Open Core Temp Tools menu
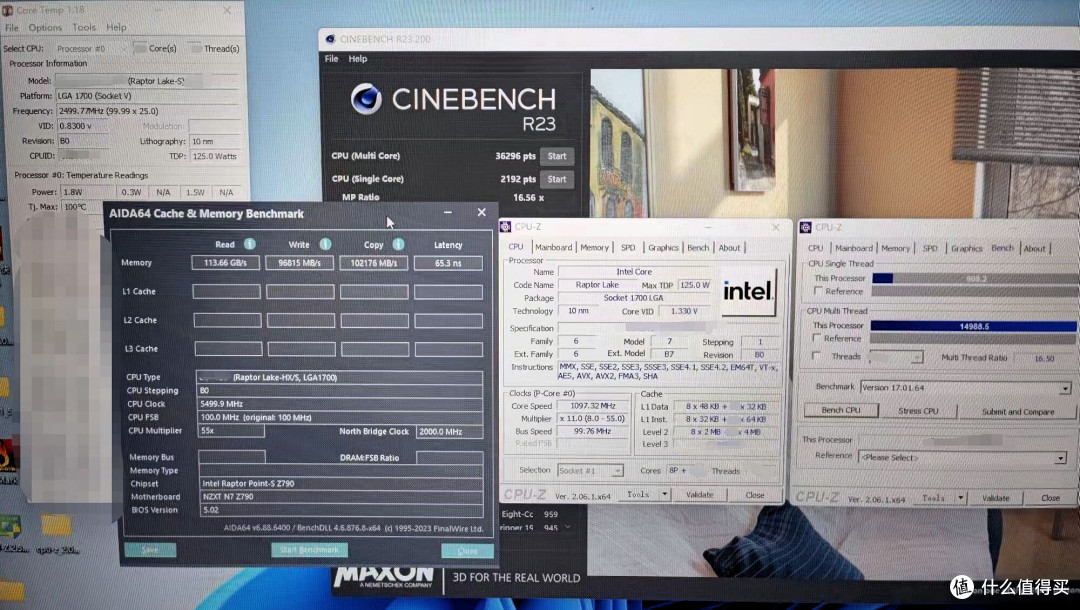This screenshot has height=610, width=1080. pos(84,28)
